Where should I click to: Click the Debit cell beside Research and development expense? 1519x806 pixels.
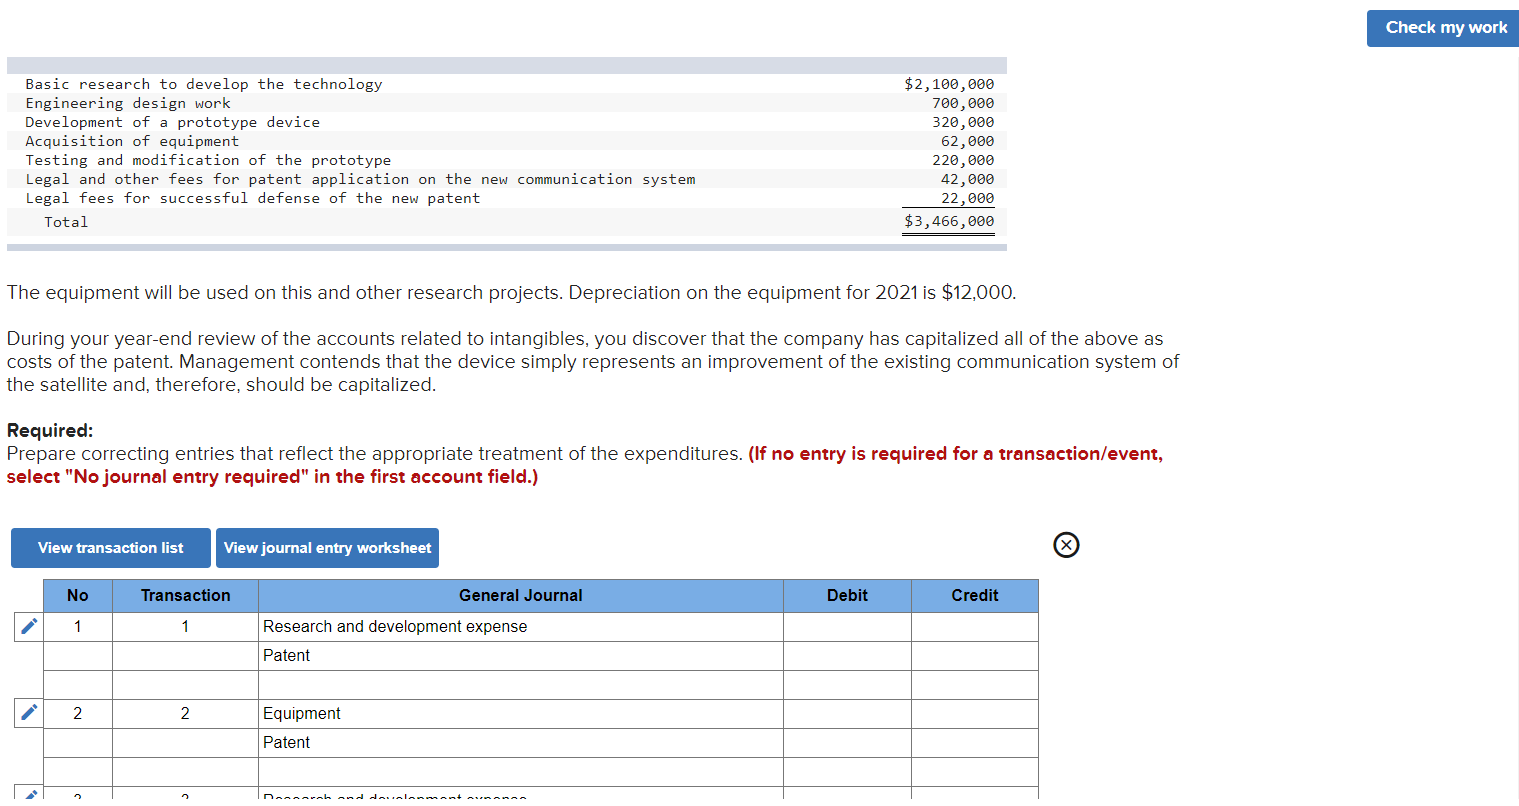pos(846,627)
